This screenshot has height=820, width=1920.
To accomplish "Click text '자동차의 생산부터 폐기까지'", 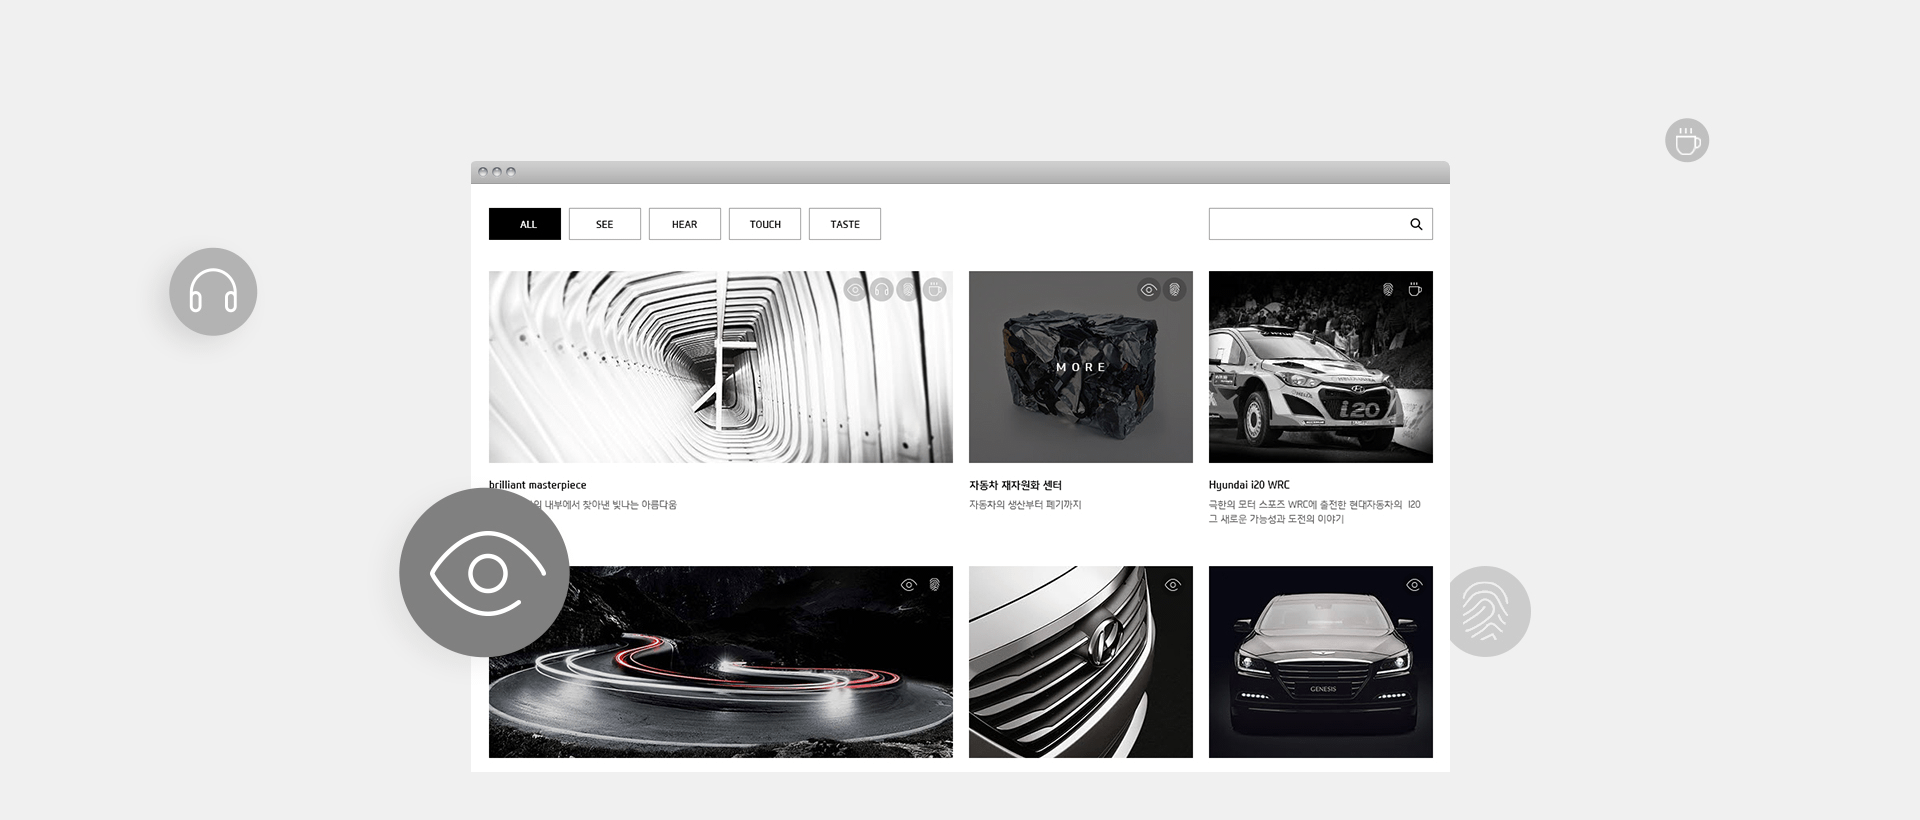I will pyautogui.click(x=1025, y=505).
